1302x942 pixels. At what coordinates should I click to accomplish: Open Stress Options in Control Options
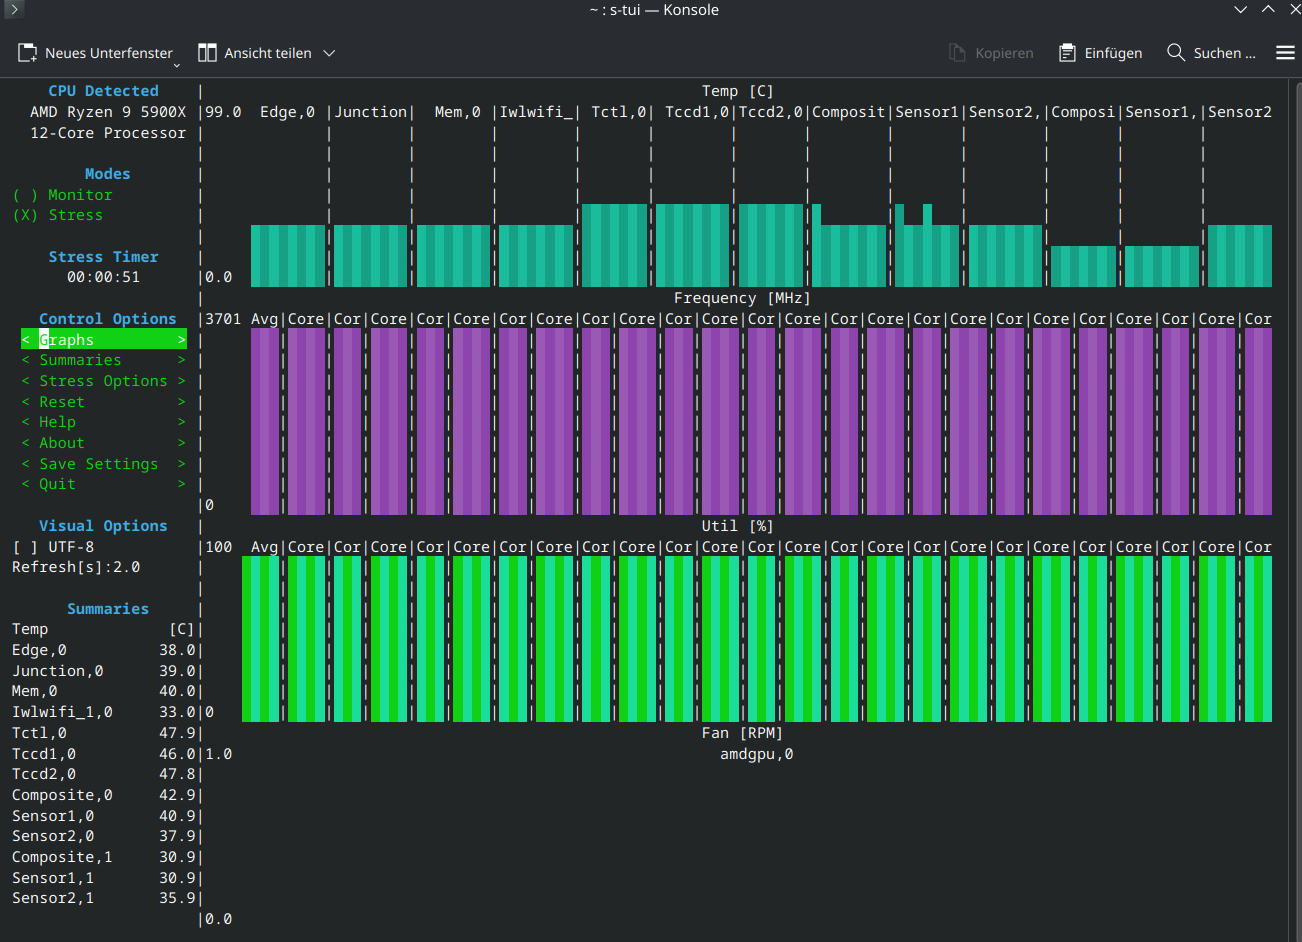pyautogui.click(x=104, y=381)
